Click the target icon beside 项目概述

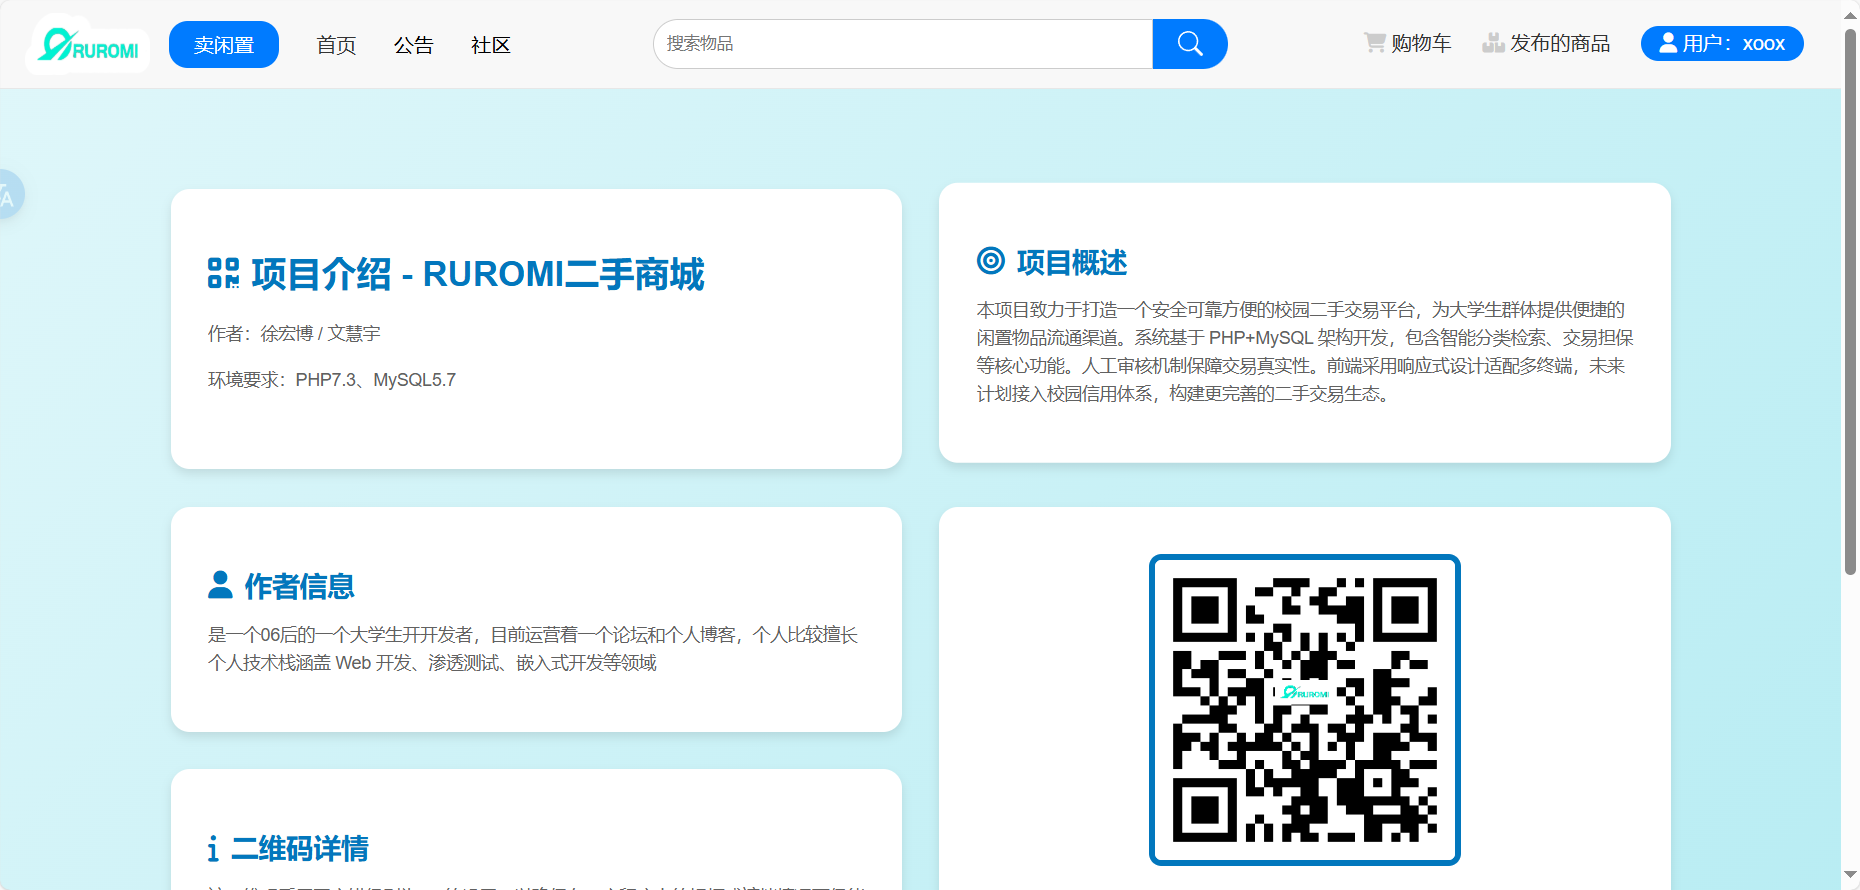tap(991, 261)
